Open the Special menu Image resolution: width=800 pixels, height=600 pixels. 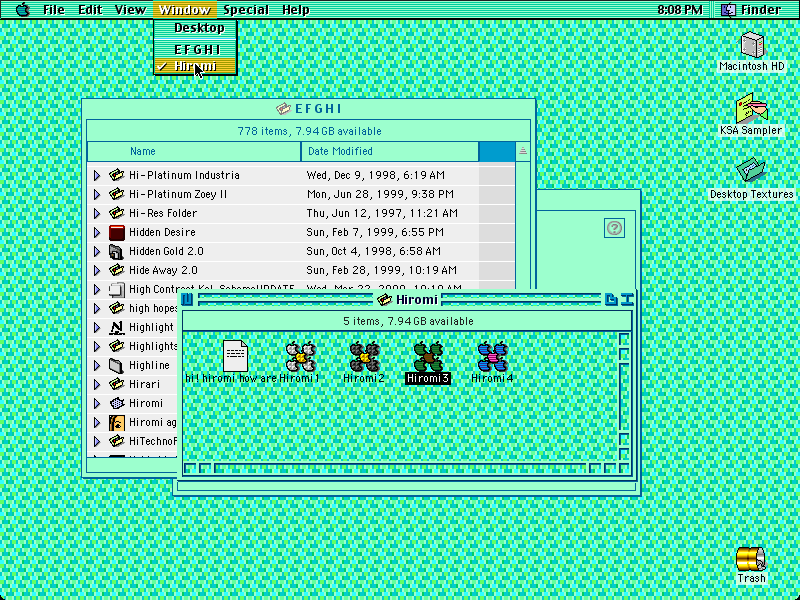tap(246, 9)
